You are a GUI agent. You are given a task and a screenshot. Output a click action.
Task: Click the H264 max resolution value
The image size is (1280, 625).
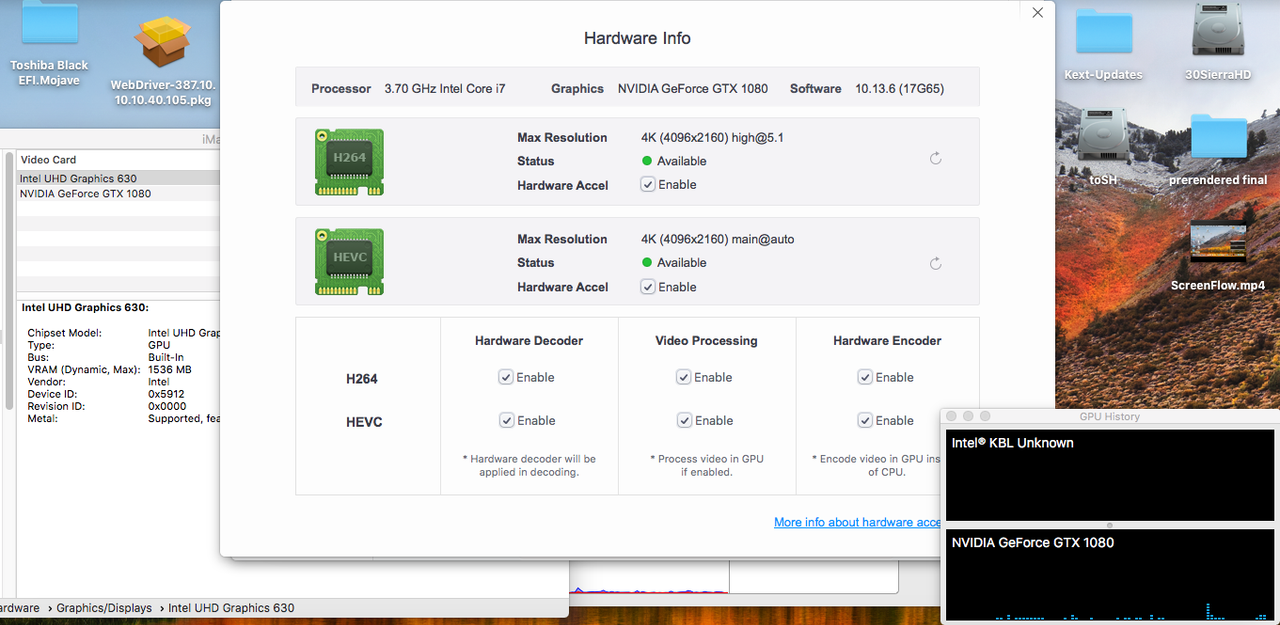712,138
